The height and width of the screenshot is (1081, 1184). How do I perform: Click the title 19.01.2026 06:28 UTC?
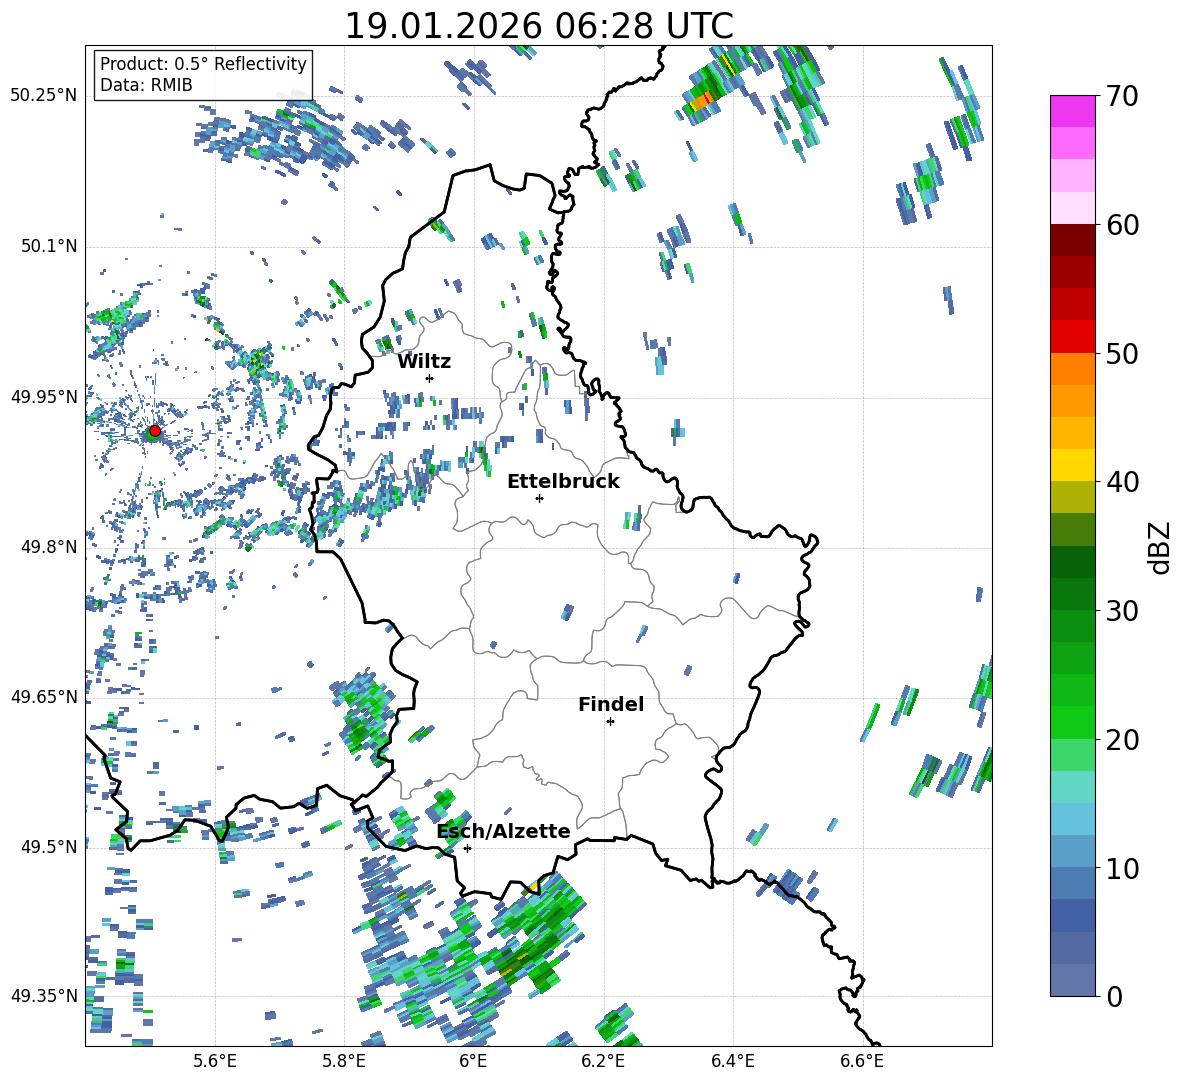point(539,26)
